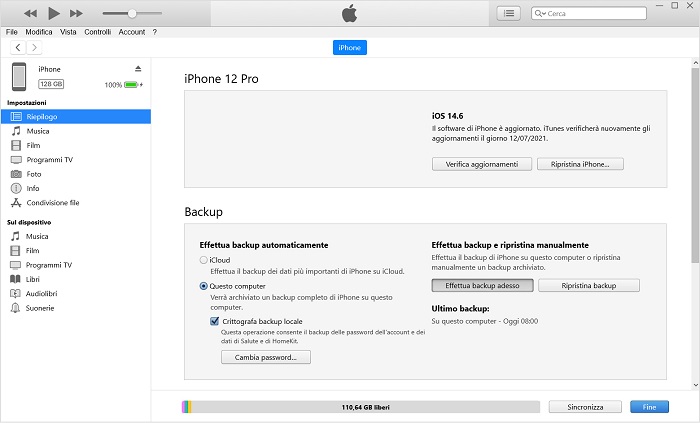Click the Cerca search field
The height and width of the screenshot is (423, 700).
point(589,13)
